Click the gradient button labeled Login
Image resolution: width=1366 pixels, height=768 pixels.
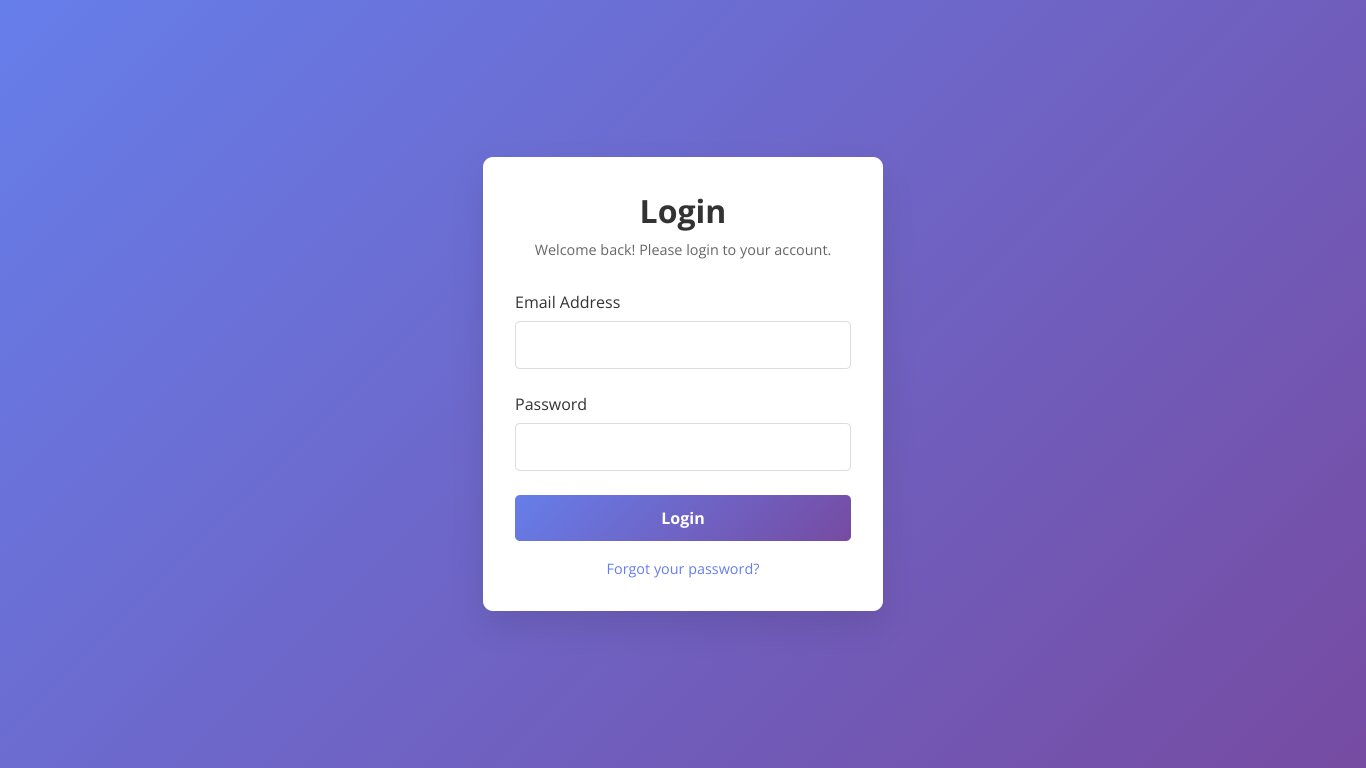[683, 518]
